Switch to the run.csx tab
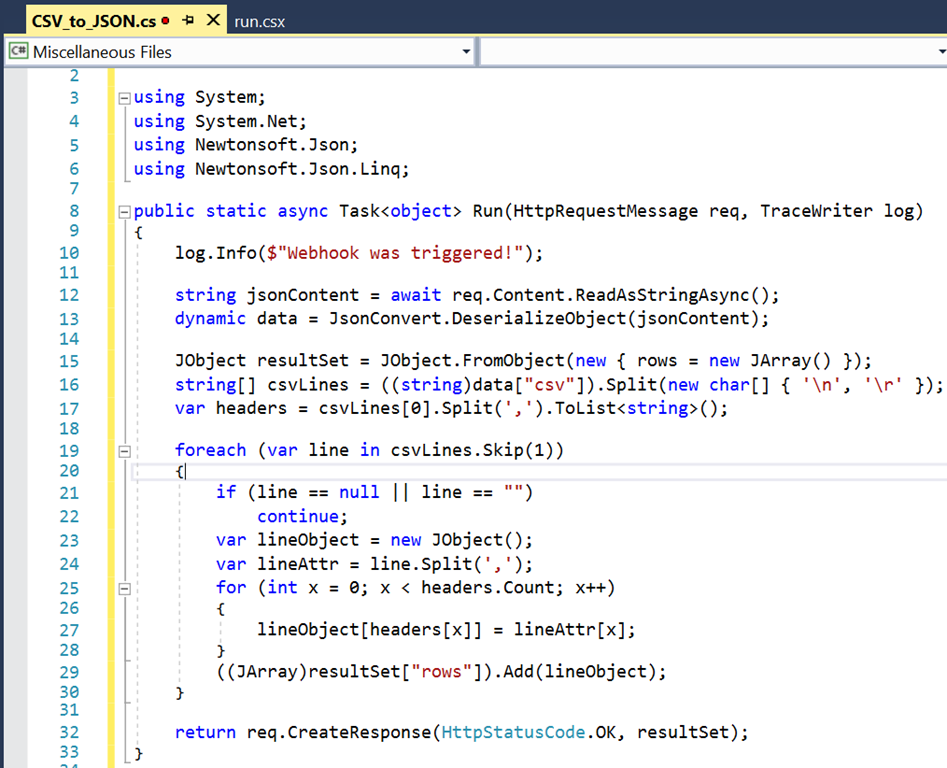This screenshot has height=768, width=947. coord(260,21)
